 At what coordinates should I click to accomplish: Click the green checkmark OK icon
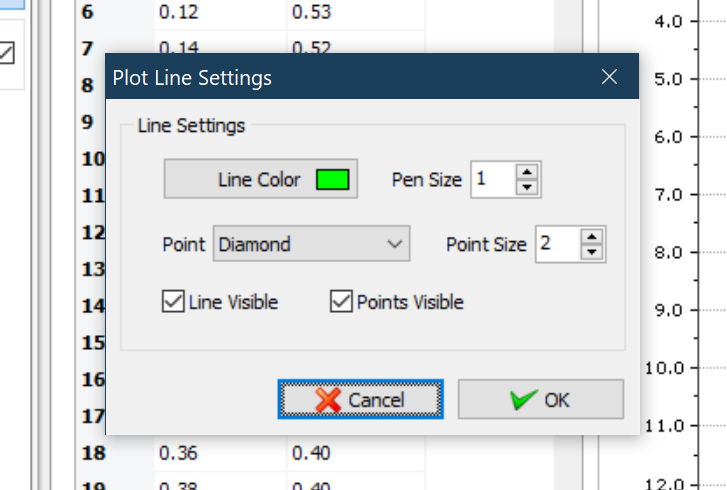[523, 400]
